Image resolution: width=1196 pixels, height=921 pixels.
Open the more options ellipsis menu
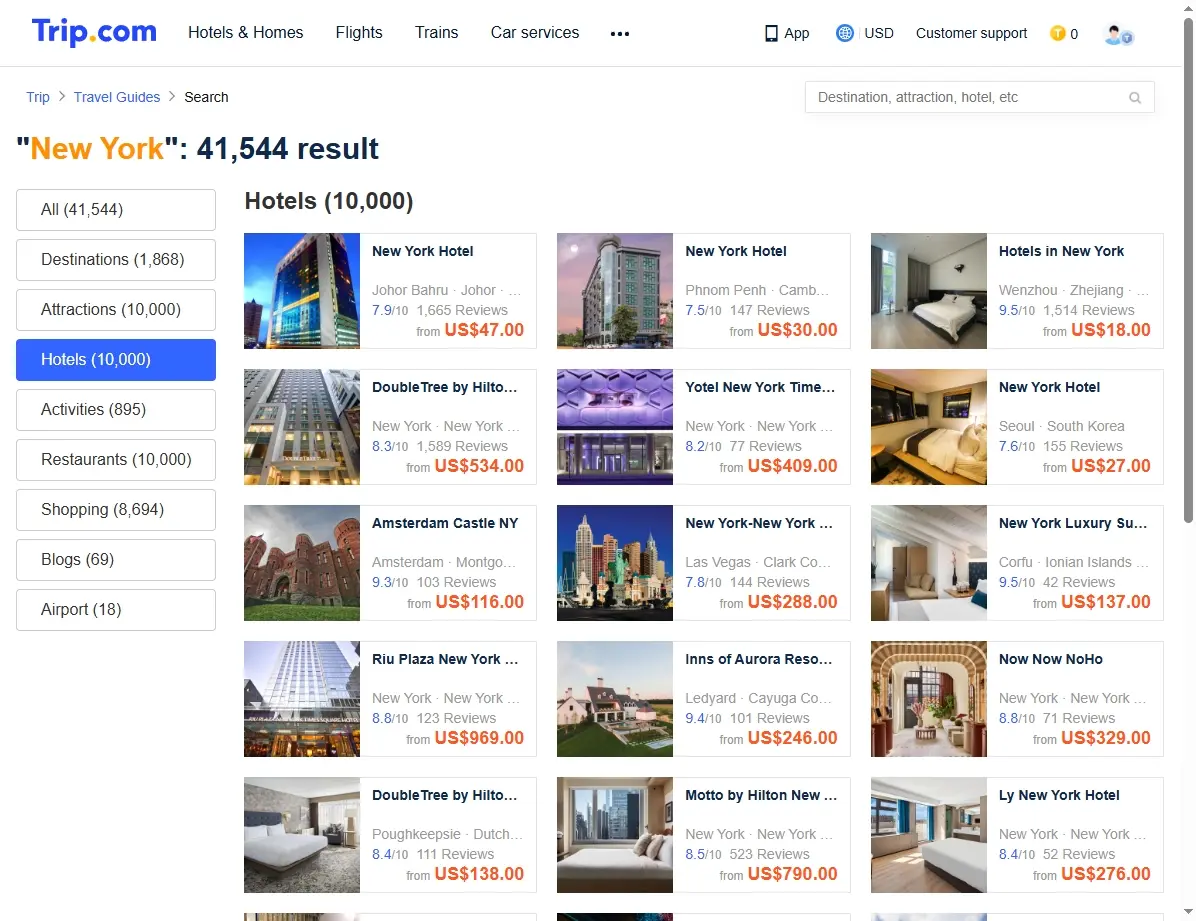pyautogui.click(x=620, y=34)
